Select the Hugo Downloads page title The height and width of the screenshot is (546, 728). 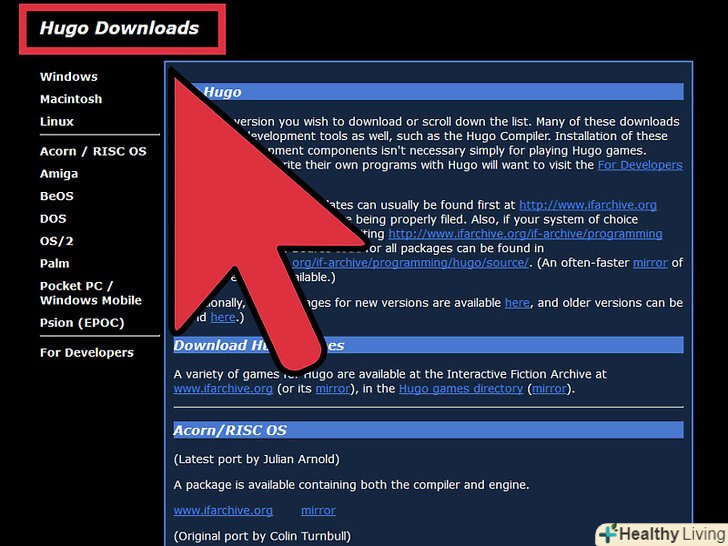pos(119,28)
